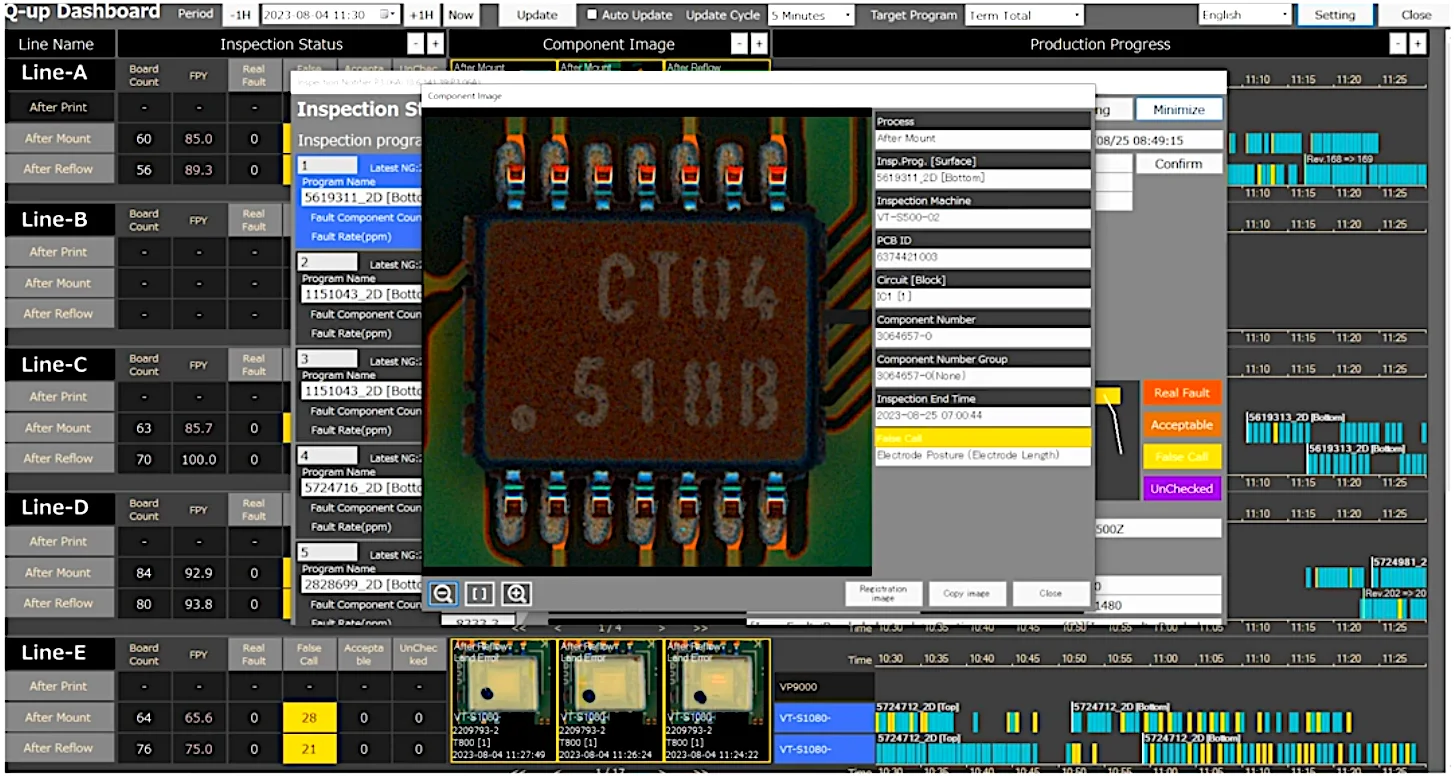
Task: Open the English language dropdown
Action: pos(1244,15)
